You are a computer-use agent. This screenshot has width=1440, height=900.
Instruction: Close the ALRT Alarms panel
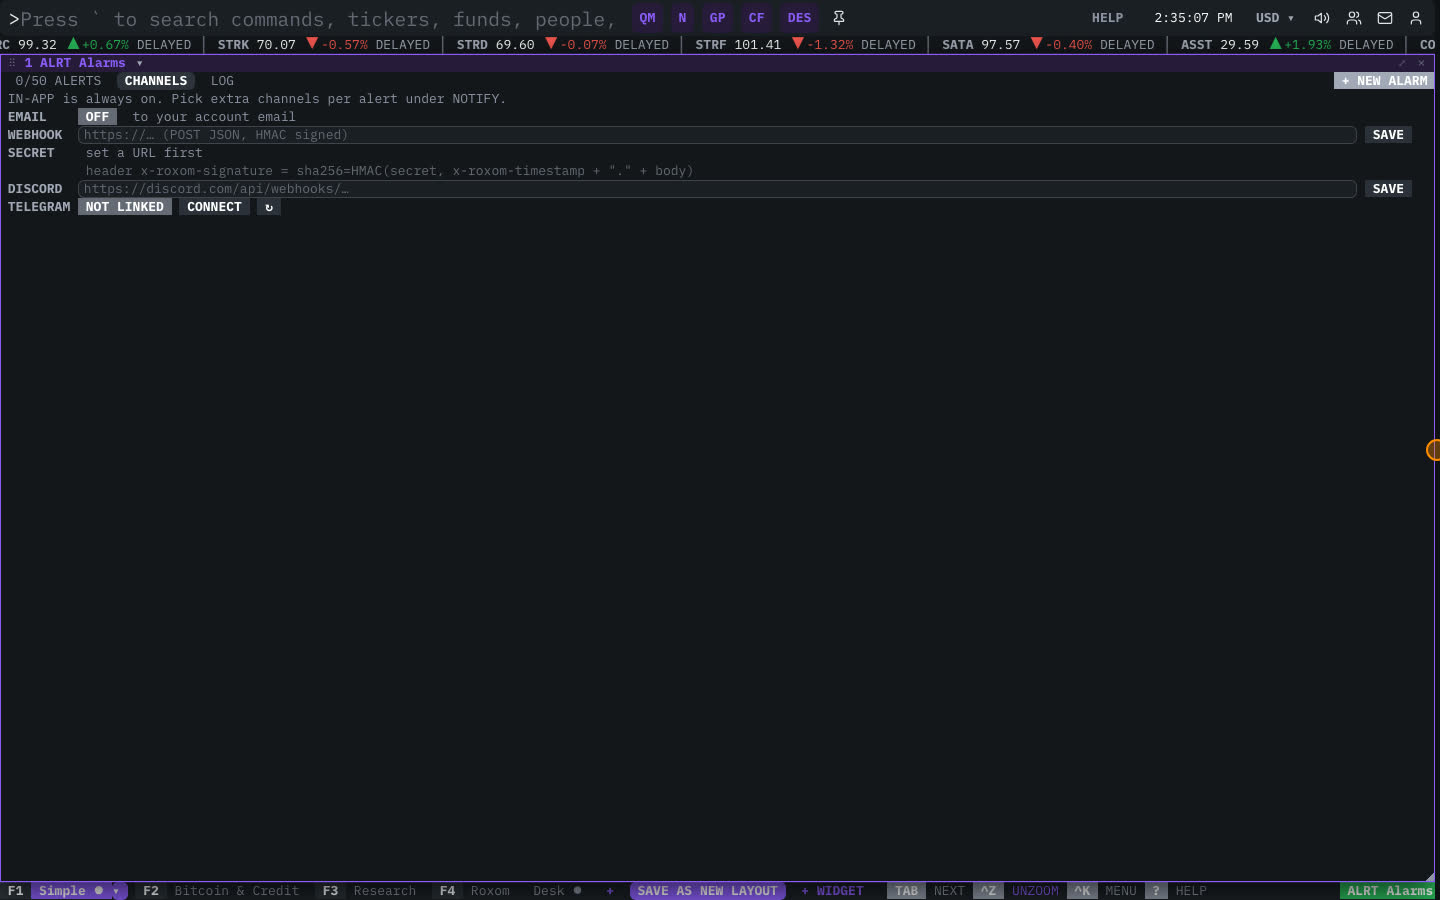click(1421, 63)
